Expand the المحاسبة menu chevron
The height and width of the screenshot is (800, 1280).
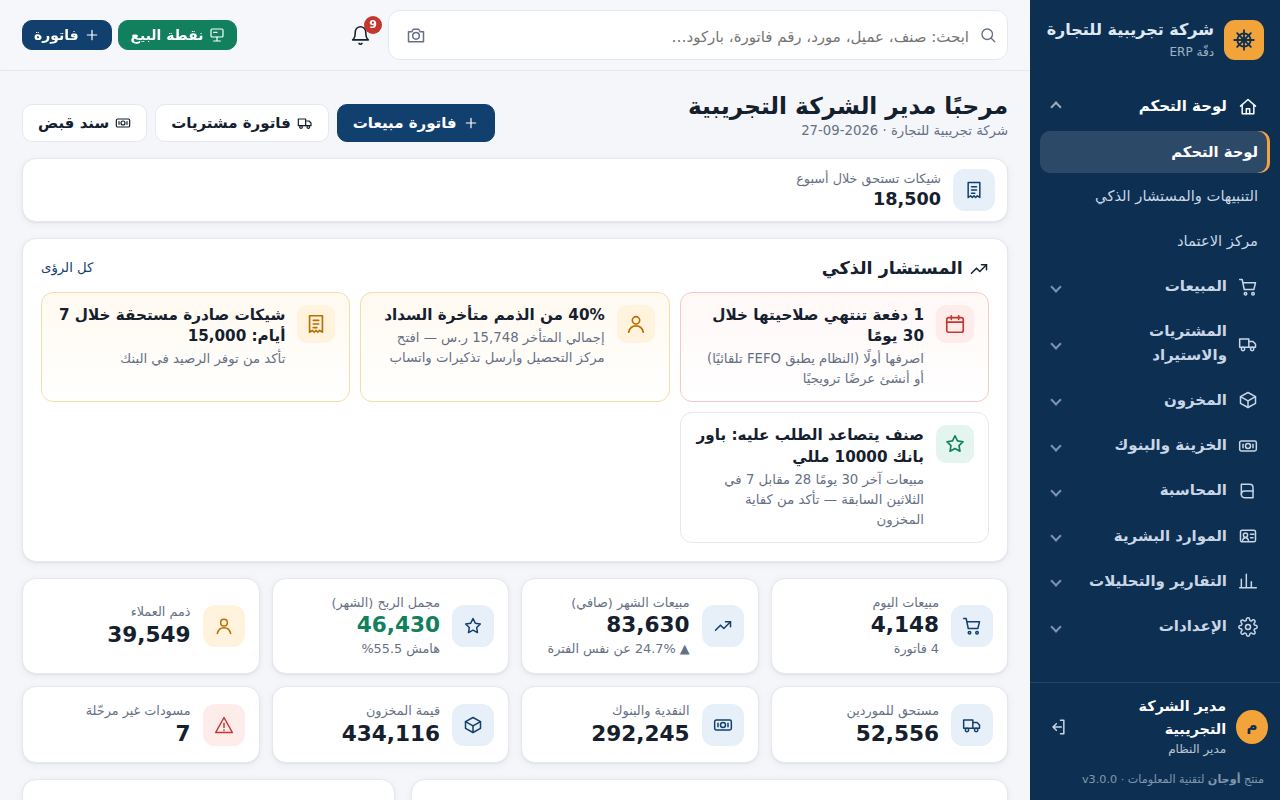point(1055,492)
